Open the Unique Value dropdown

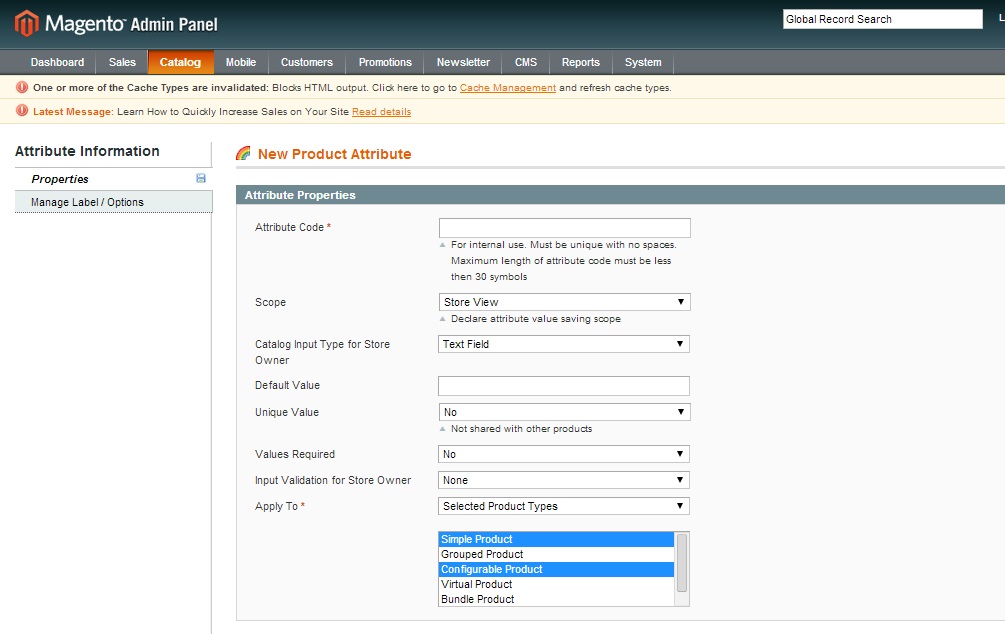point(564,412)
